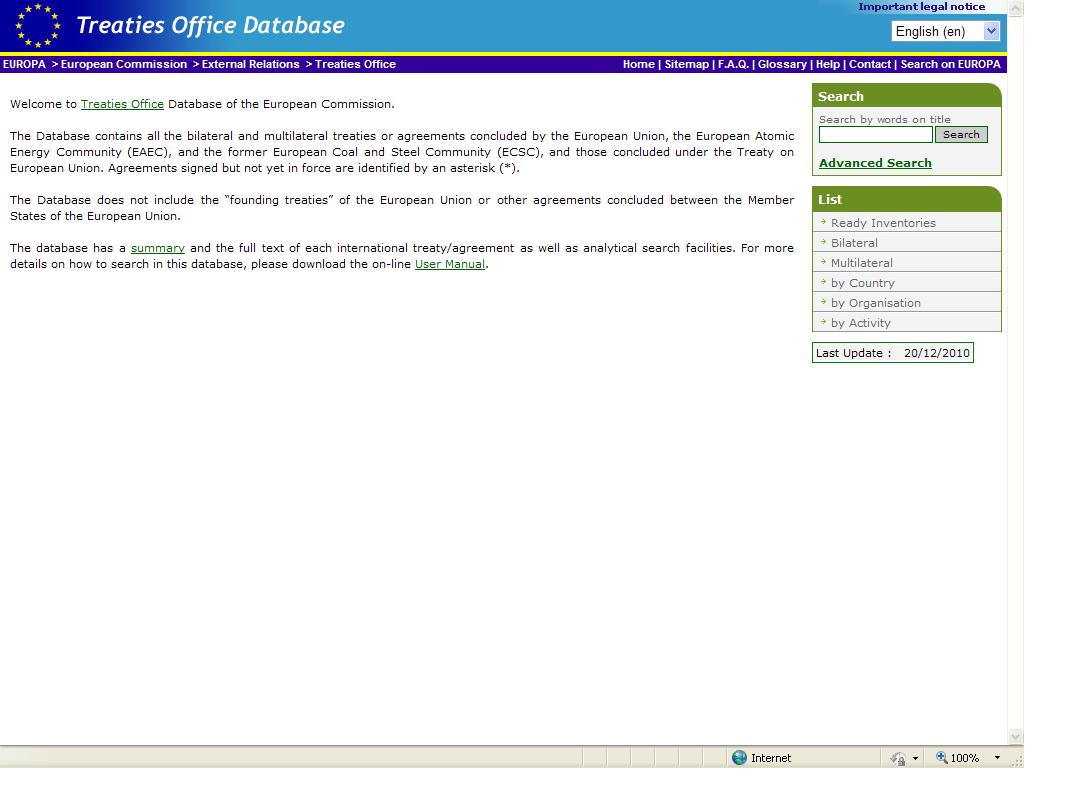The image size is (1080, 810).
Task: Click the Internet zone globe icon
Action: coord(739,758)
